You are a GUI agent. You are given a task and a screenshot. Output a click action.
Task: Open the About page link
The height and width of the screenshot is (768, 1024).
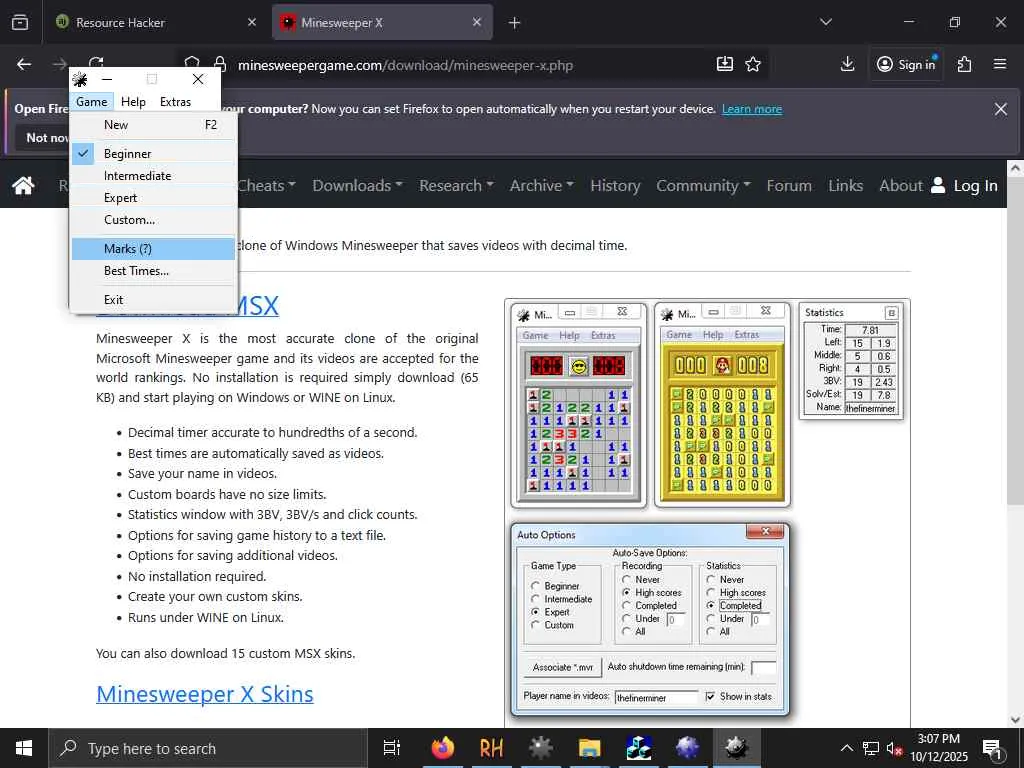pos(901,185)
